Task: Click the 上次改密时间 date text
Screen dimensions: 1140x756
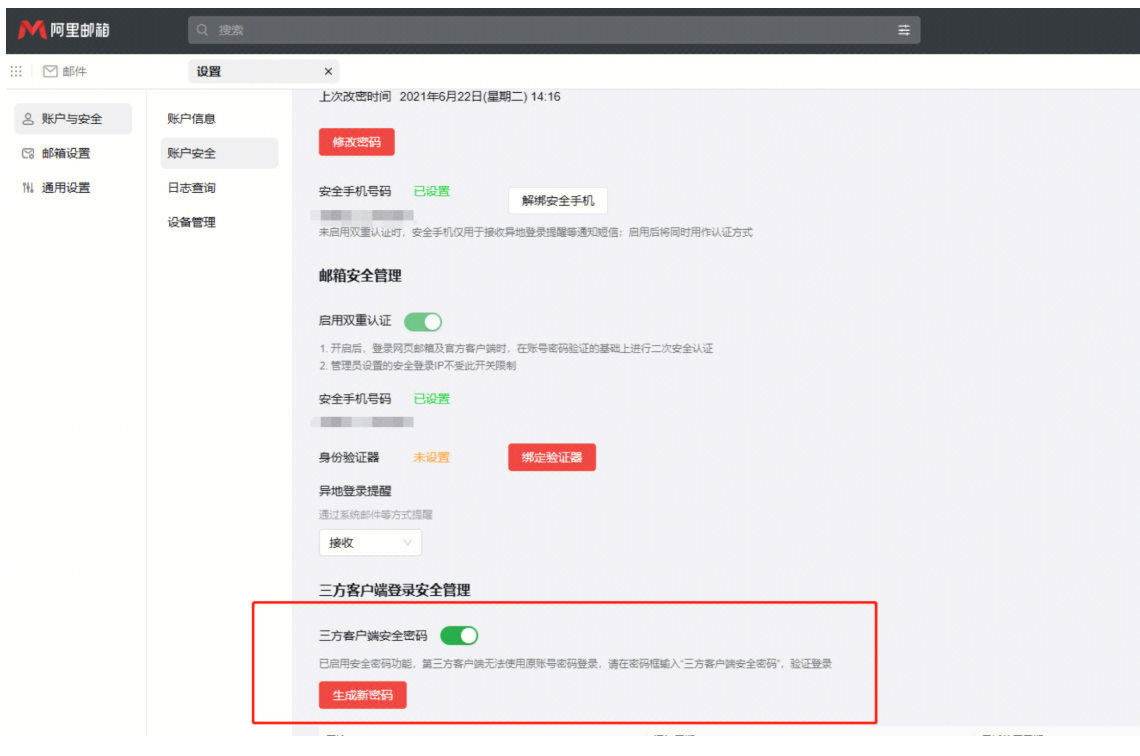Action: pyautogui.click(x=480, y=97)
